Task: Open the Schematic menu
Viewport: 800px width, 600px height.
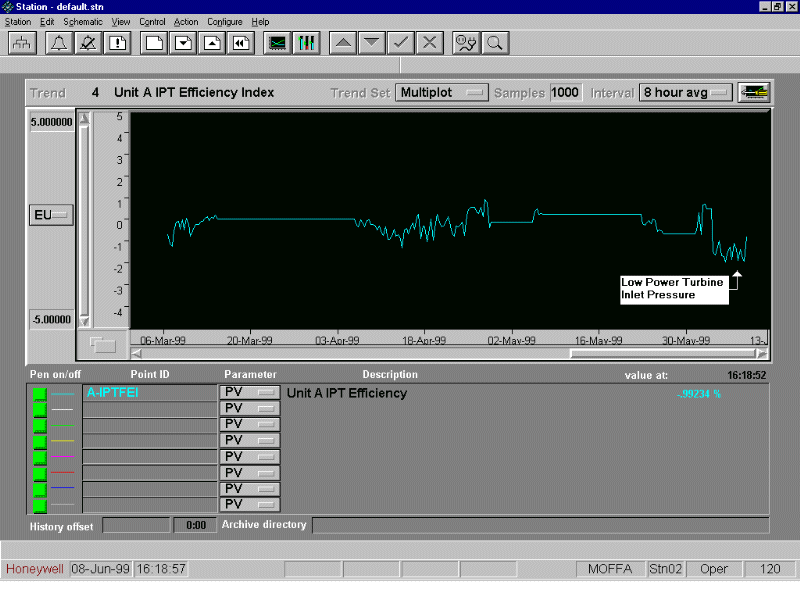Action: coord(82,21)
